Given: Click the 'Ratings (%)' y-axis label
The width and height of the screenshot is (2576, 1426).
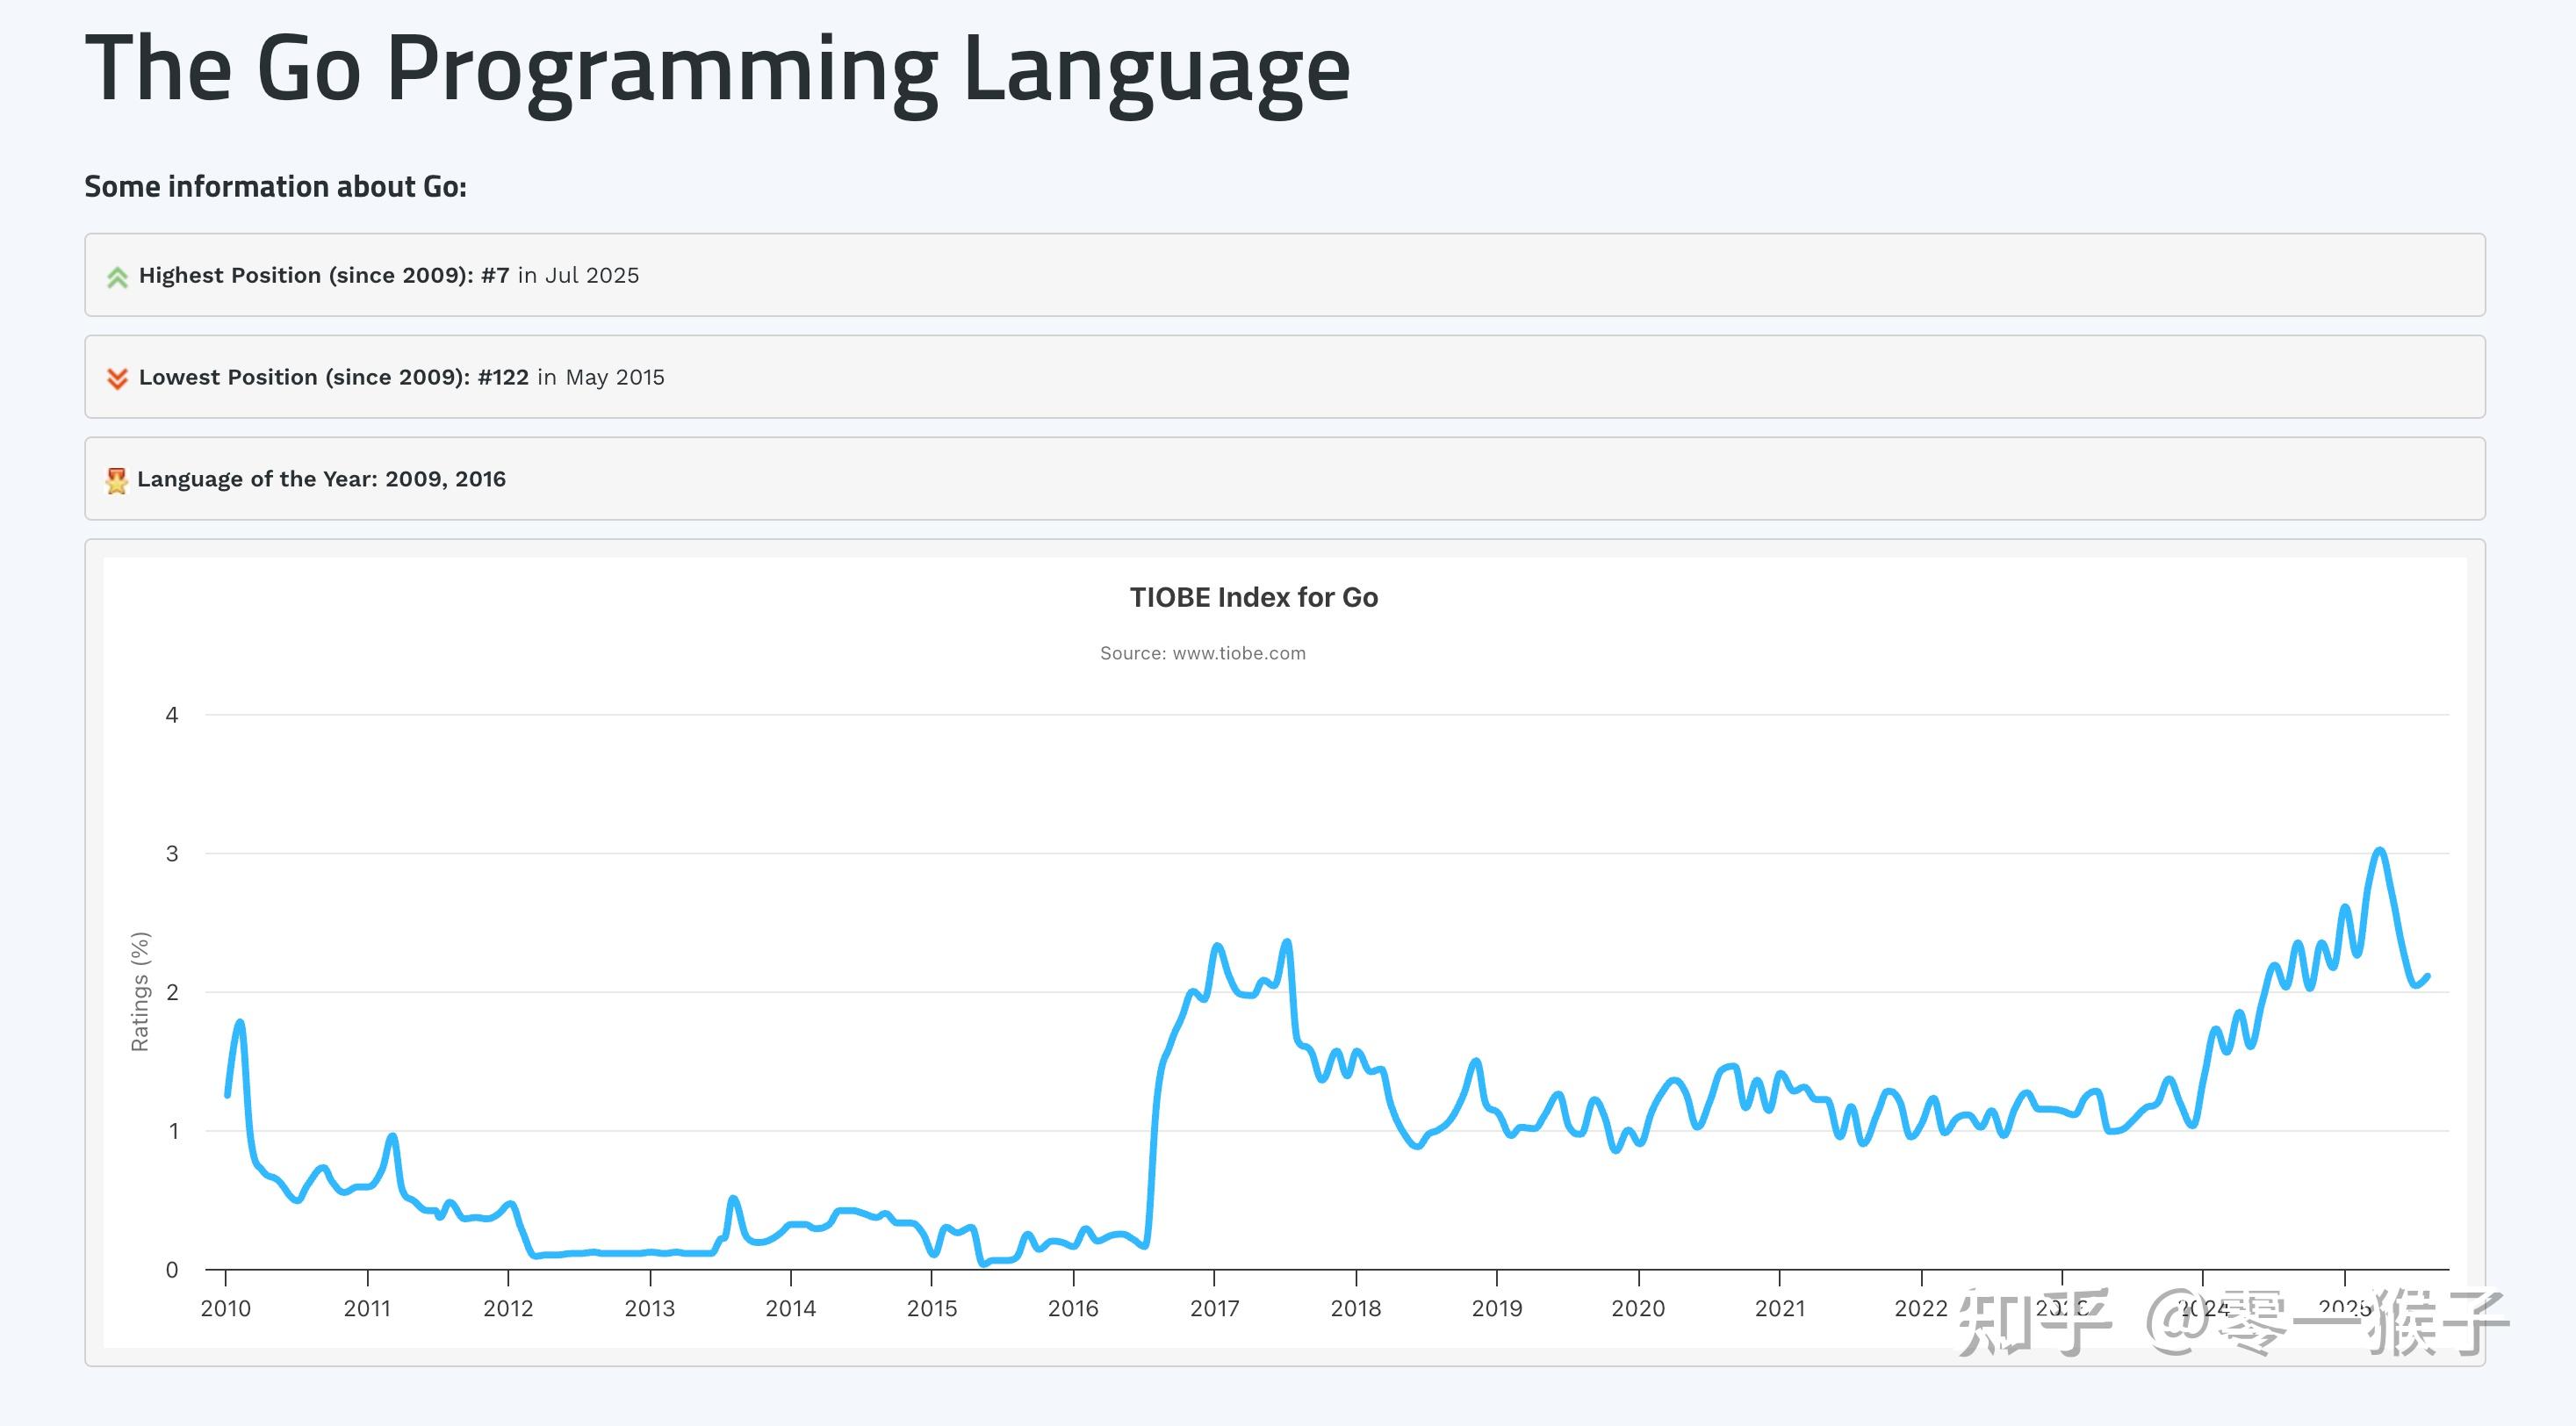Looking at the screenshot, I should [140, 991].
